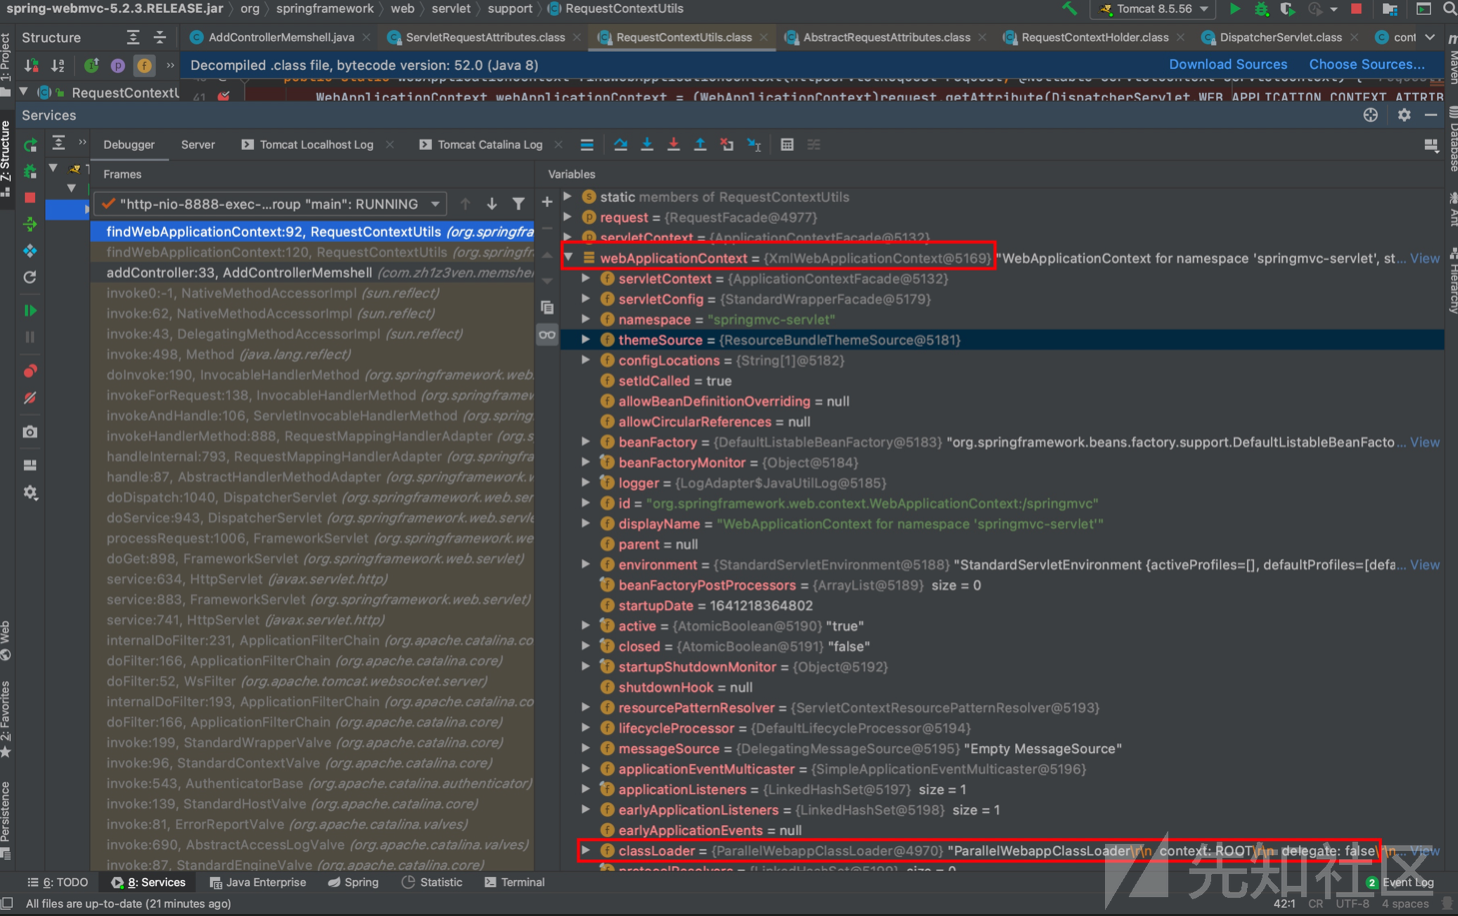The image size is (1458, 916).
Task: Click the Build project hammer icon
Action: [x=1070, y=9]
